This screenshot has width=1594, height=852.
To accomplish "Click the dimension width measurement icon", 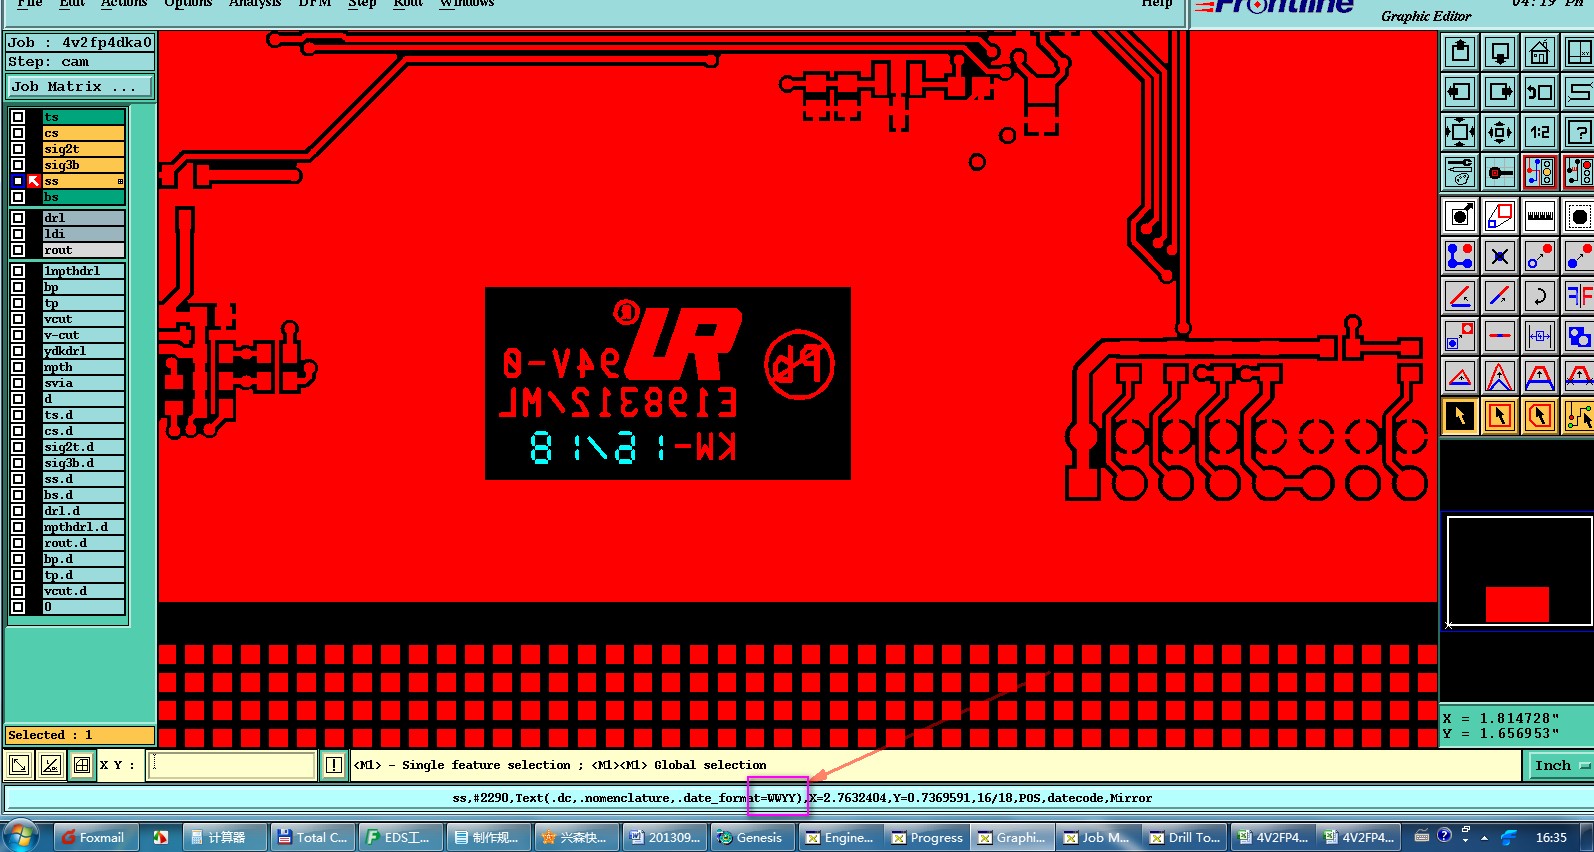I will pyautogui.click(x=1540, y=336).
